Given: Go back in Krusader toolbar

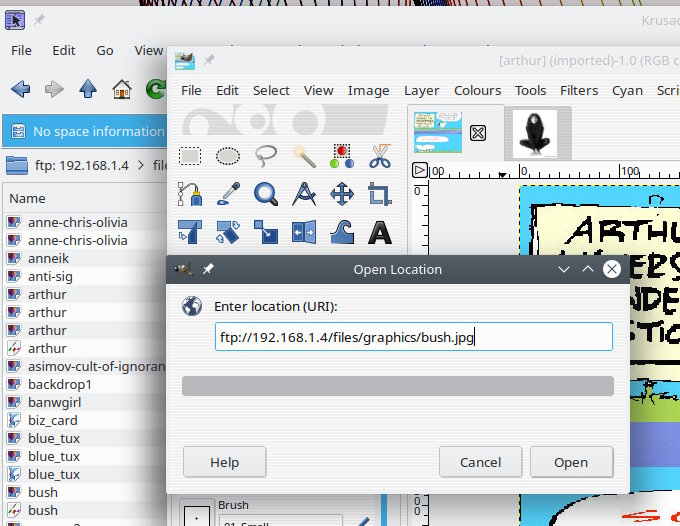Looking at the screenshot, I should coord(20,89).
